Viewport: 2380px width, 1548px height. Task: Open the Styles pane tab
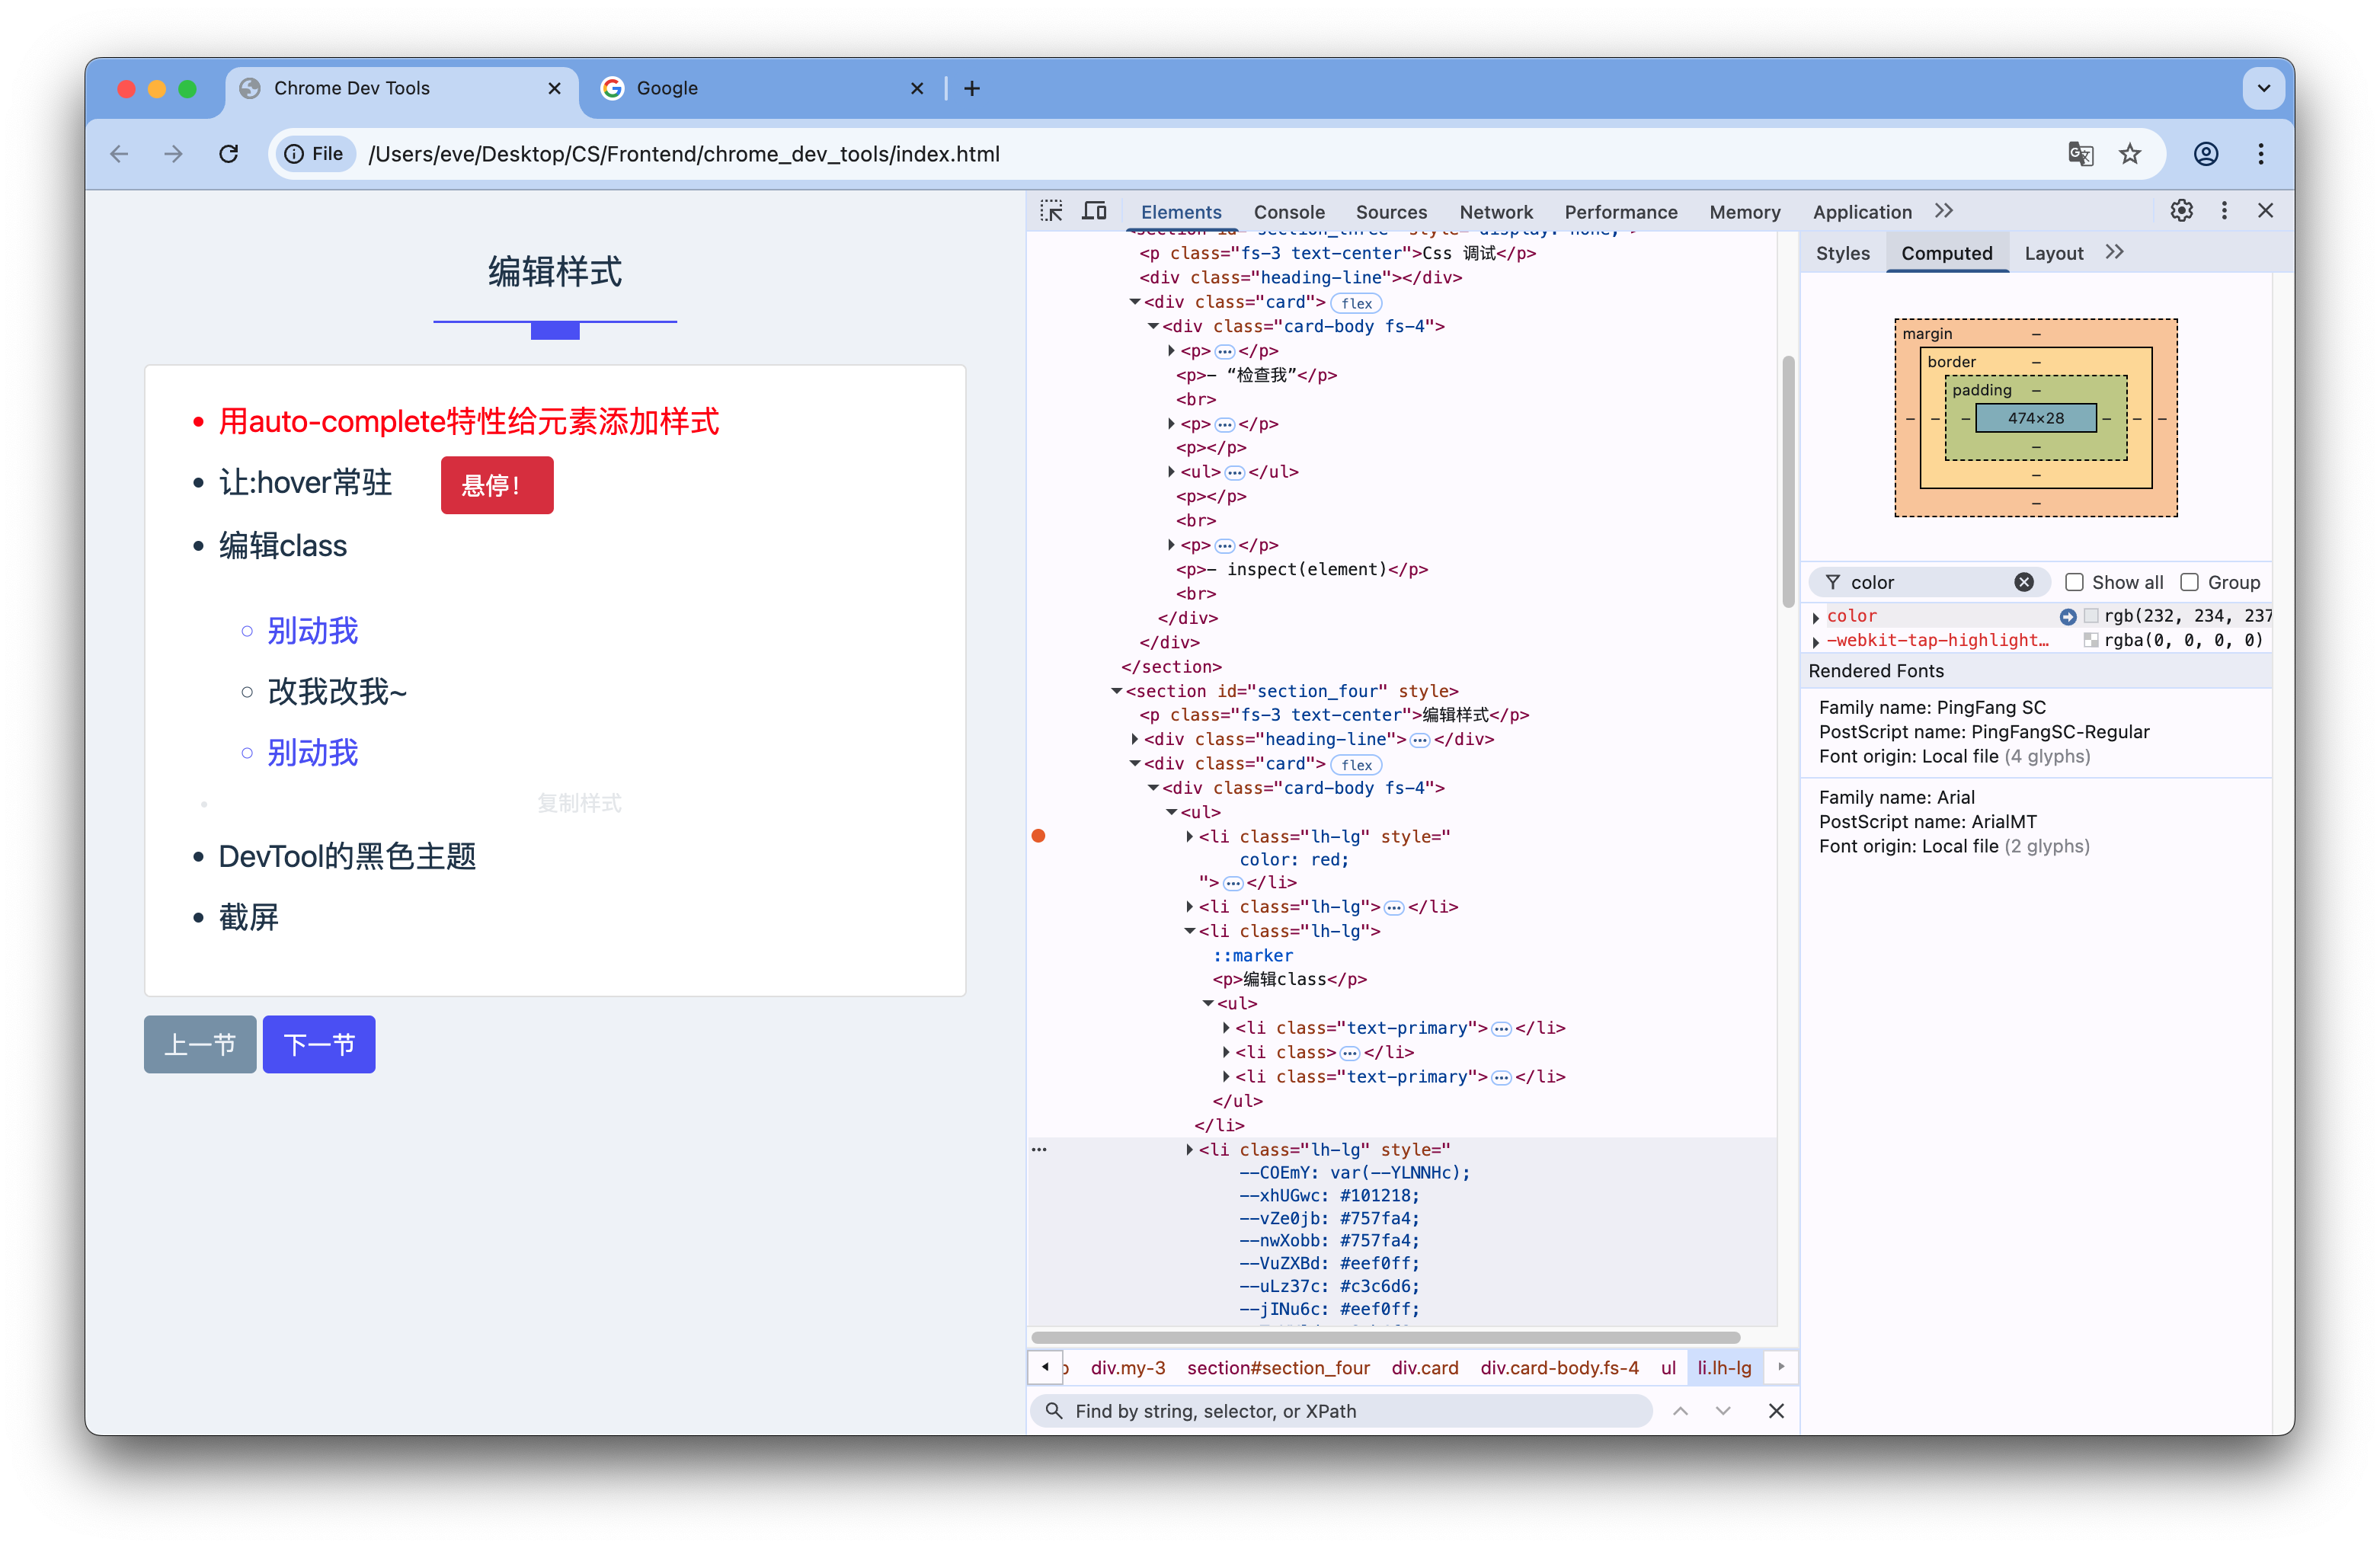1842,253
